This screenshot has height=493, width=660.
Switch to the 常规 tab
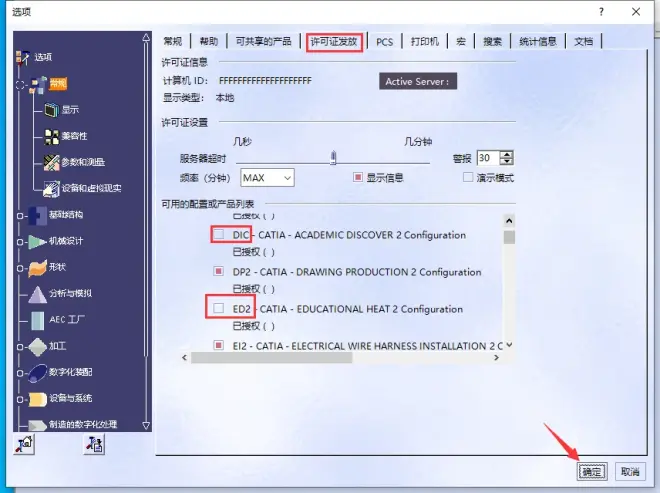click(173, 41)
